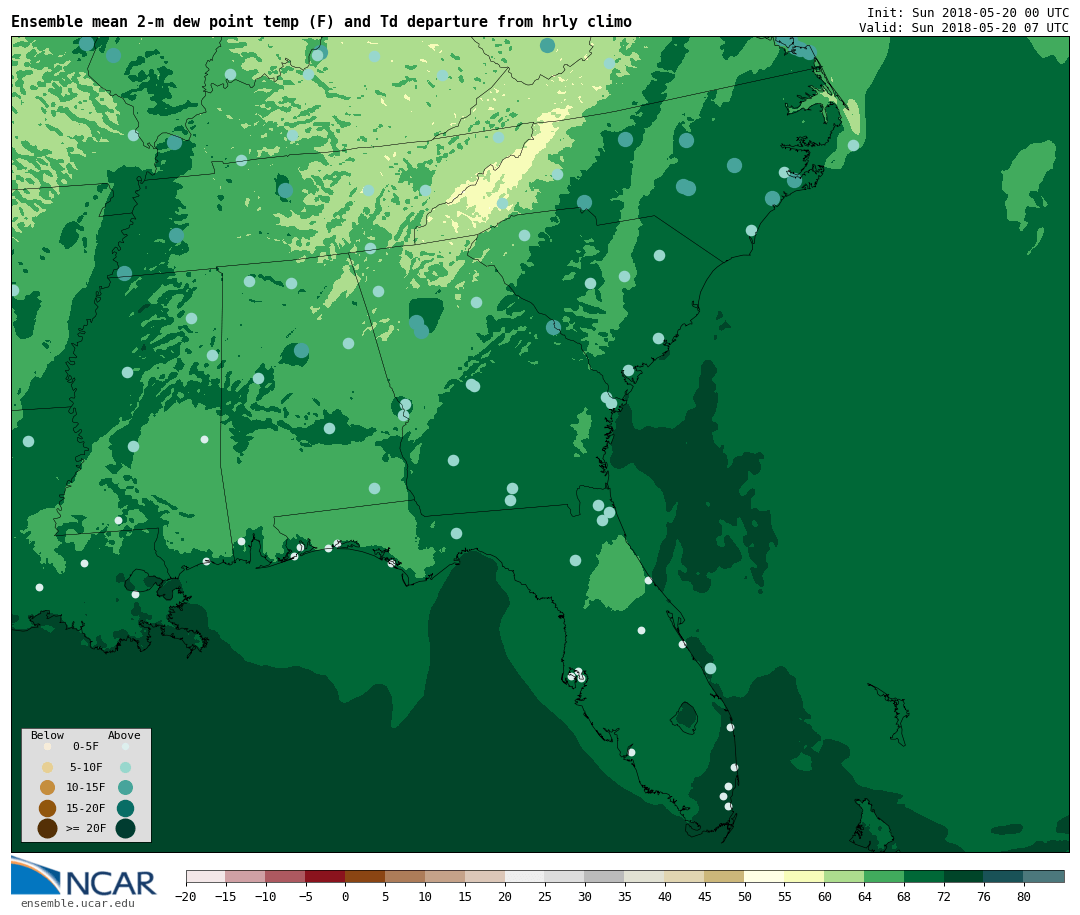Click the '64' colorbar tick label
This screenshot has width=1080, height=915.
(865, 896)
